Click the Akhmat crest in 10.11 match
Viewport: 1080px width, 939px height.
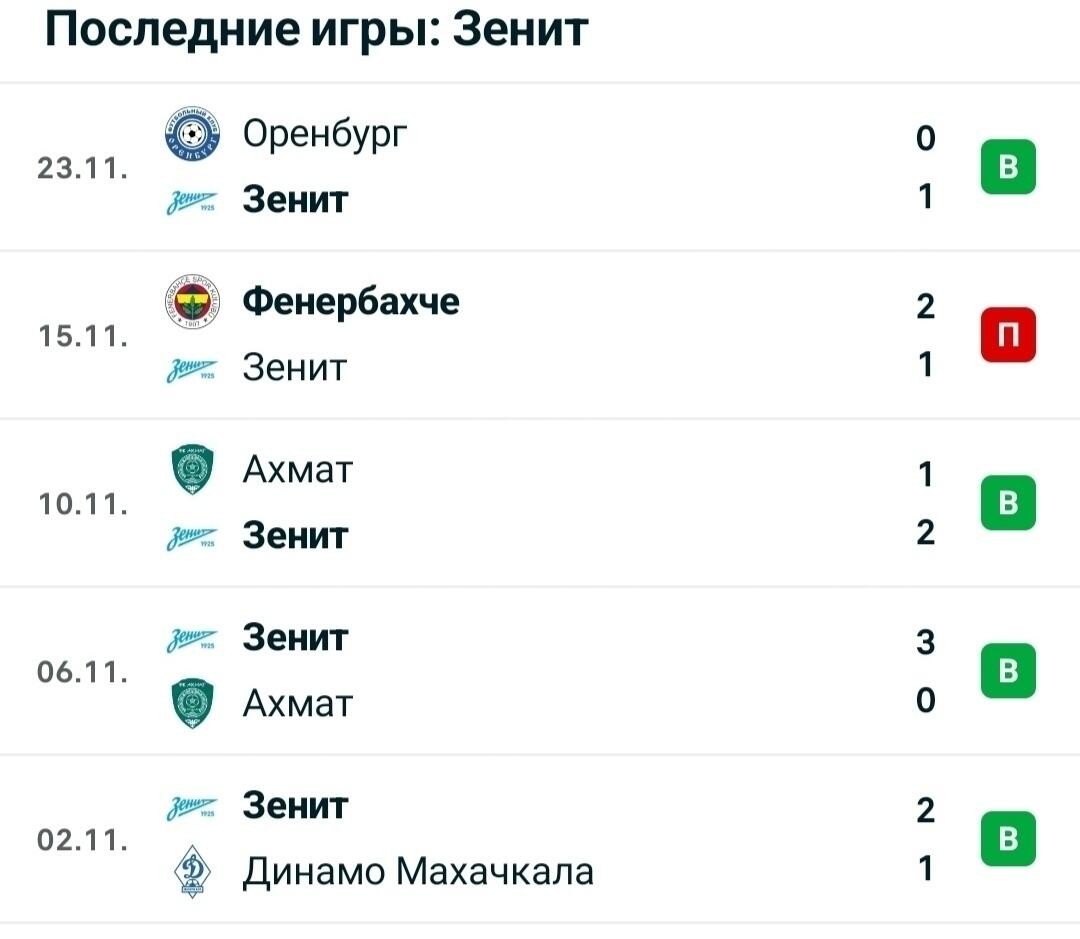pos(192,469)
